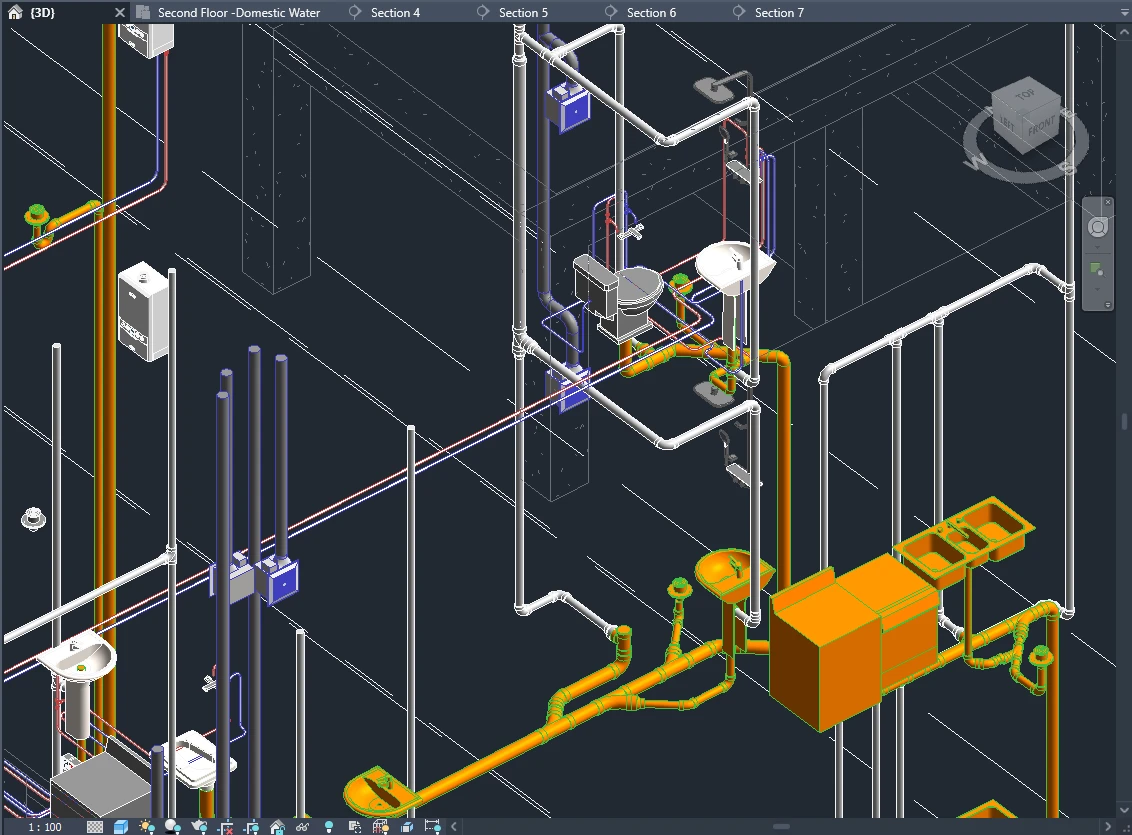Toggle Sun Path in view control bar
This screenshot has height=835, width=1132.
tap(147, 827)
